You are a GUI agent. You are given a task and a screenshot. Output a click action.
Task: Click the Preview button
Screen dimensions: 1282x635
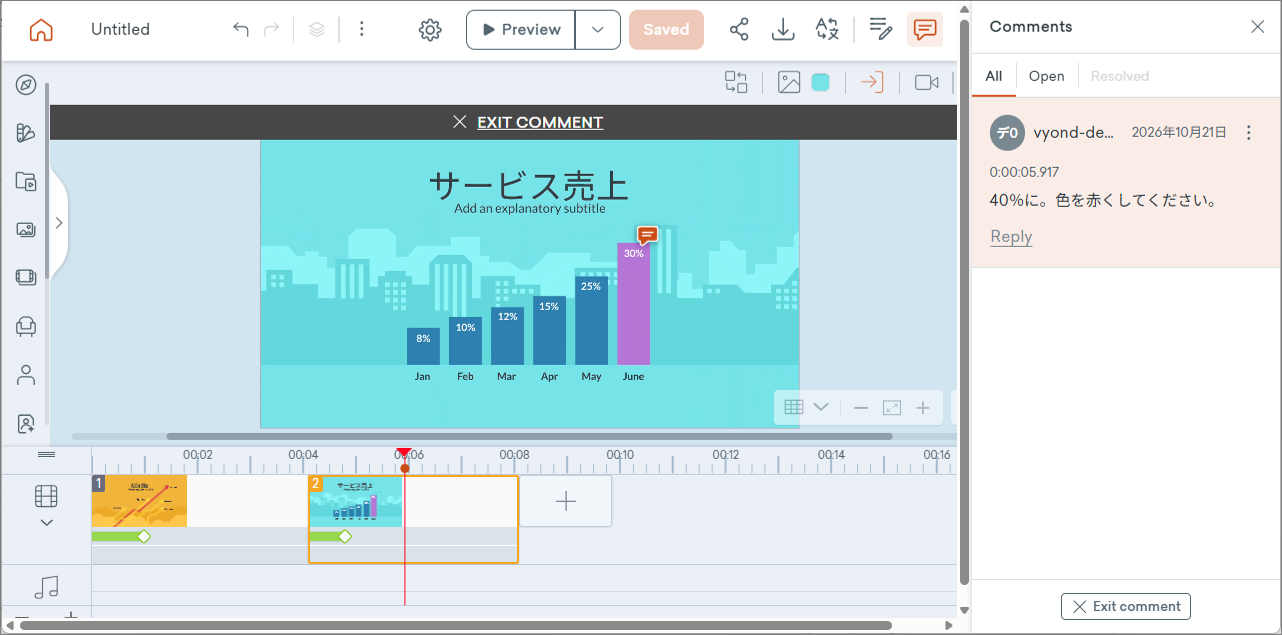521,30
